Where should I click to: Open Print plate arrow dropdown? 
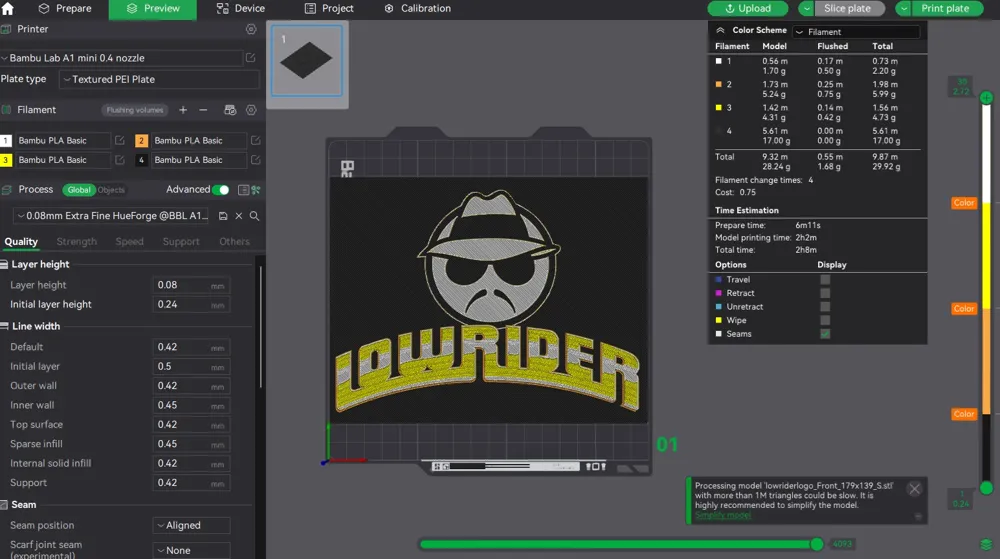904,8
